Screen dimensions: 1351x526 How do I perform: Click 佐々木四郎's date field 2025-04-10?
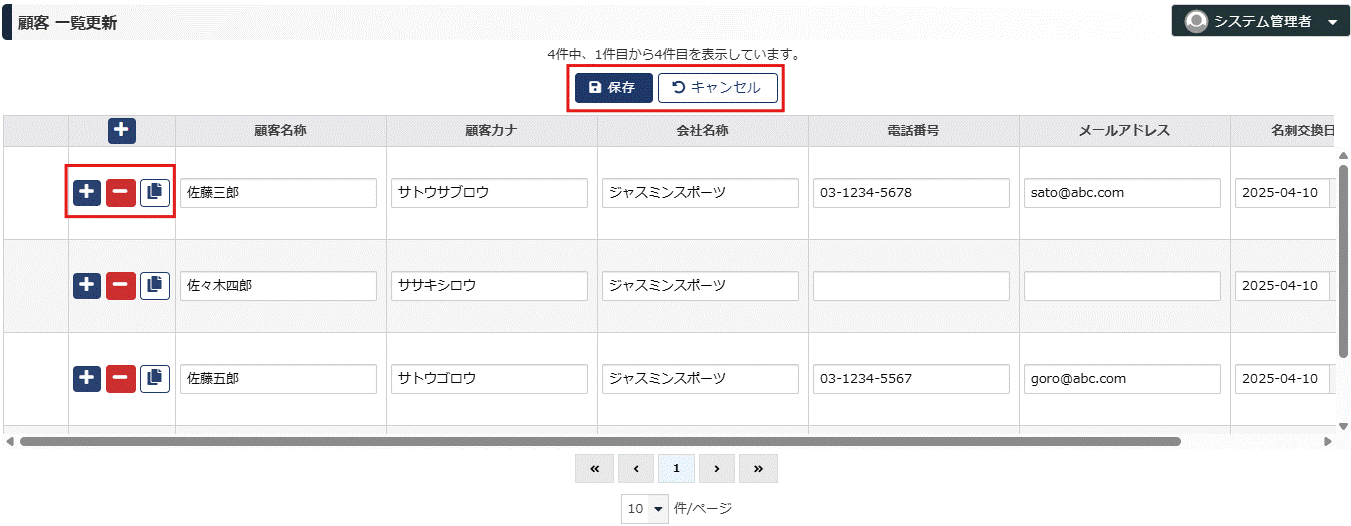1282,286
